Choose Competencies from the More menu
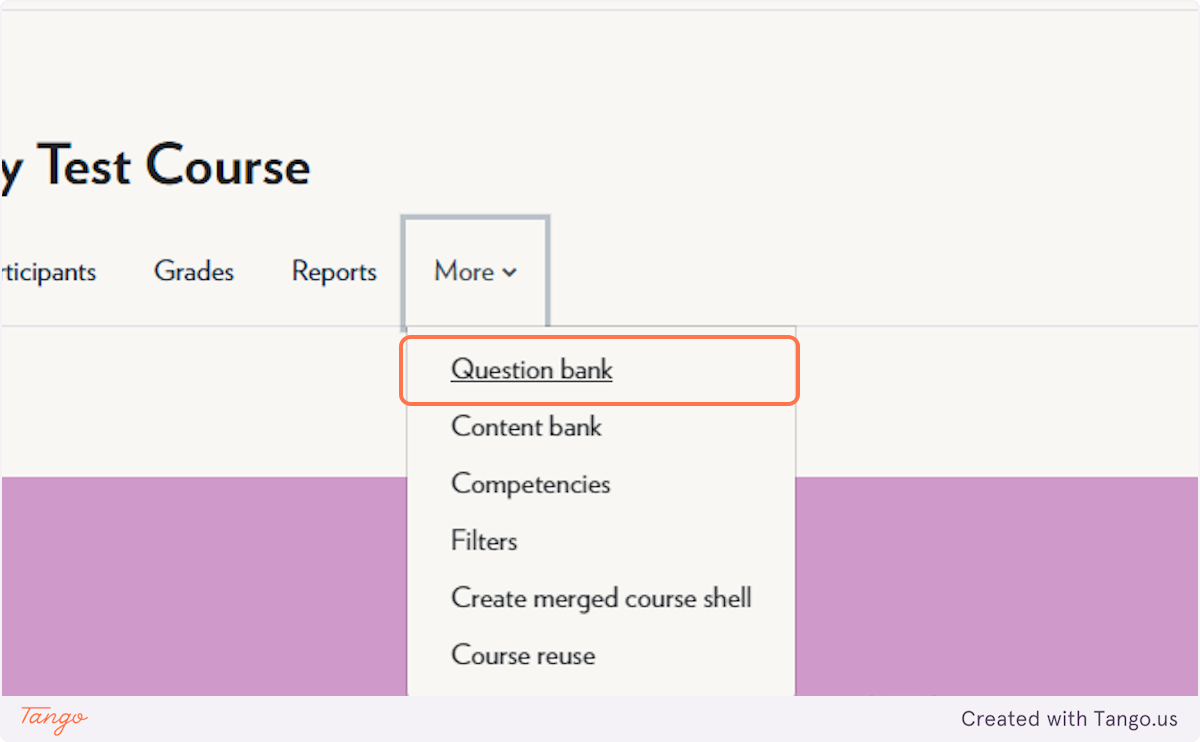1200x742 pixels. [530, 484]
